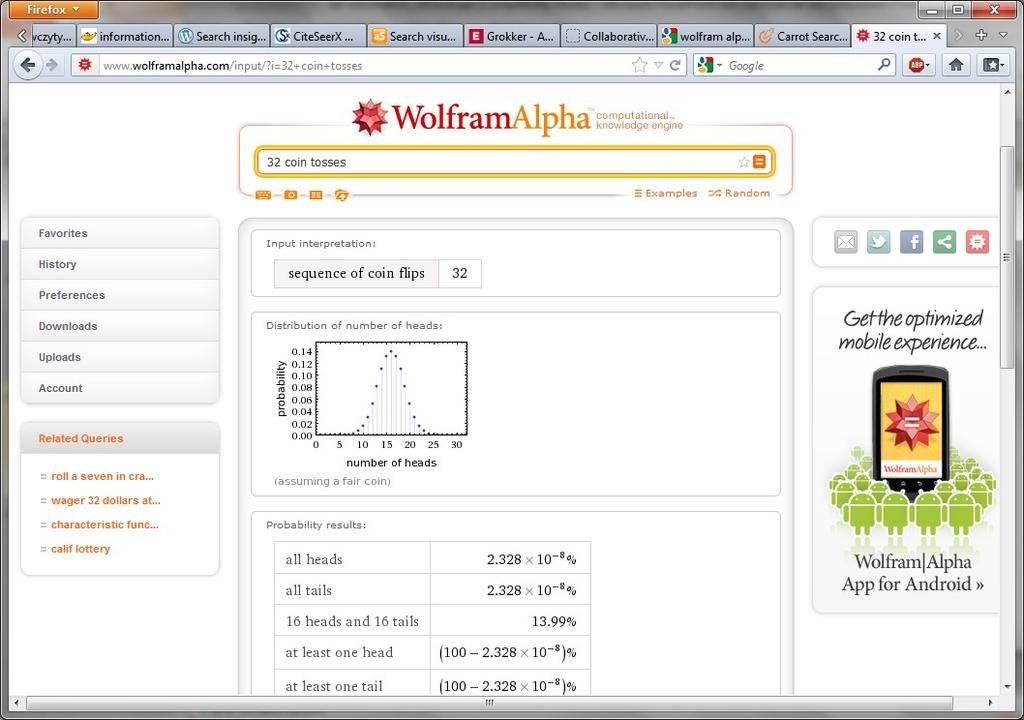Image resolution: width=1024 pixels, height=720 pixels.
Task: Open the Adblock Plus dropdown arrow
Action: click(x=927, y=65)
